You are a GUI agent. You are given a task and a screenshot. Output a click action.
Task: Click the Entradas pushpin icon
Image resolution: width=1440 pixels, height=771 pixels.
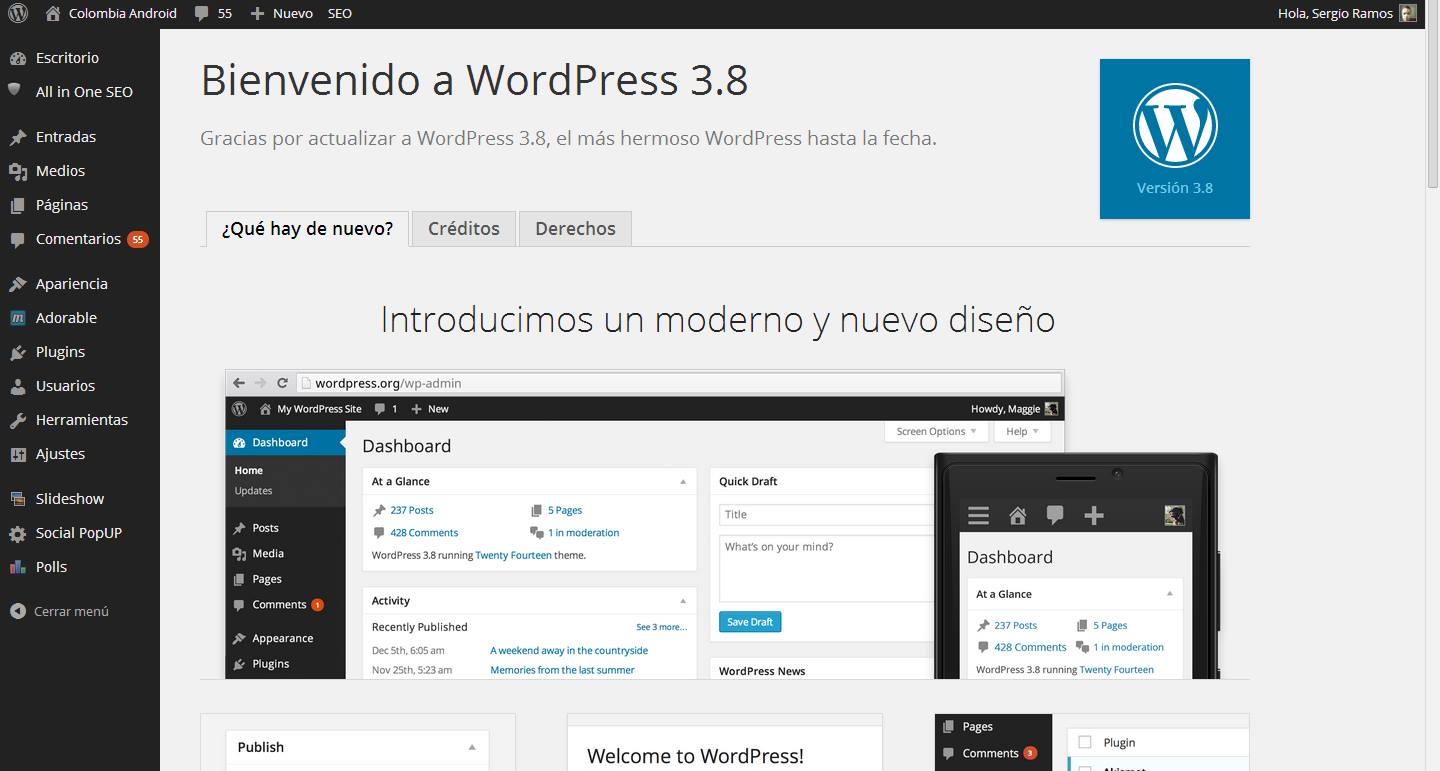point(18,137)
